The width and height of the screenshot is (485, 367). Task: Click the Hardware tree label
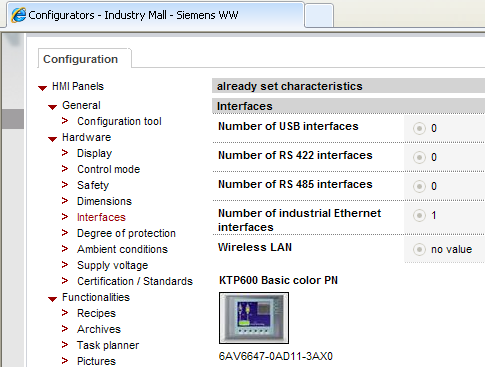pos(87,137)
